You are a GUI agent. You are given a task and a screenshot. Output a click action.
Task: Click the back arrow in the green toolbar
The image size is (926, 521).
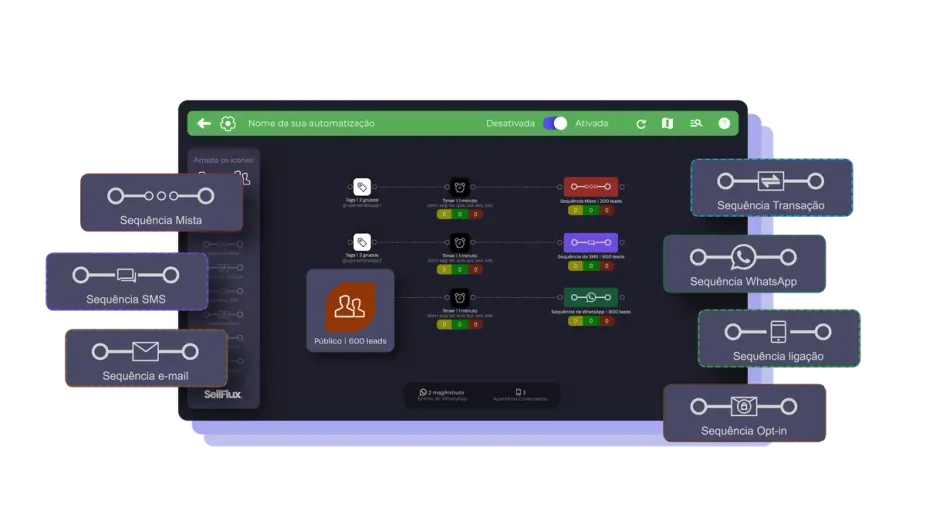[204, 123]
